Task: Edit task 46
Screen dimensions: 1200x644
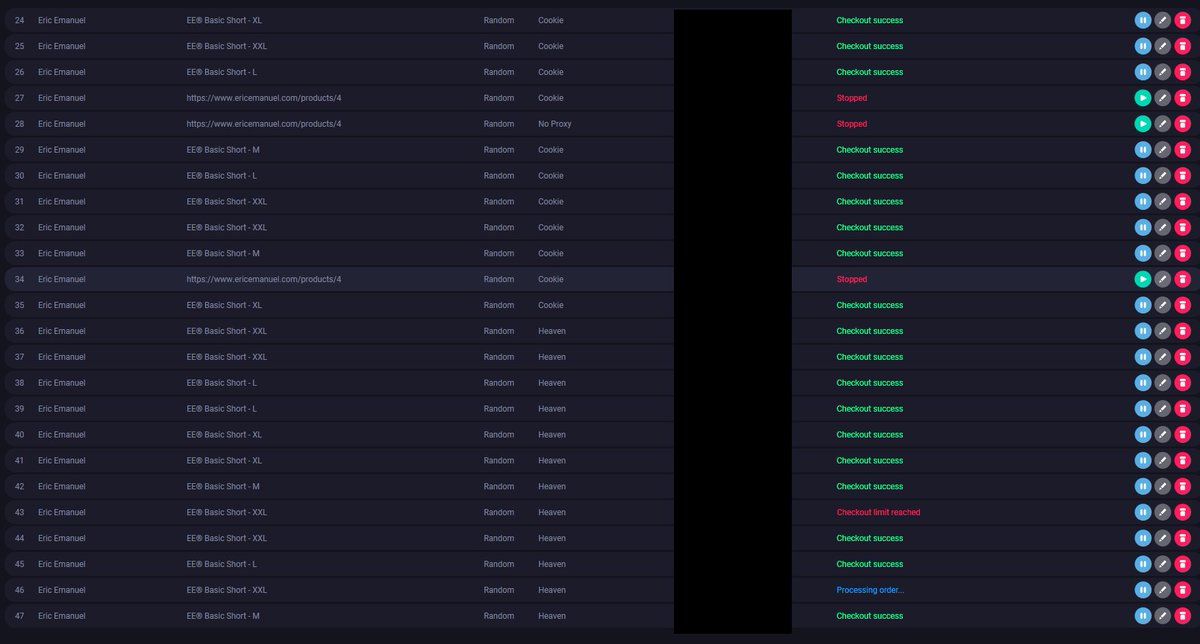Action: (x=1162, y=590)
